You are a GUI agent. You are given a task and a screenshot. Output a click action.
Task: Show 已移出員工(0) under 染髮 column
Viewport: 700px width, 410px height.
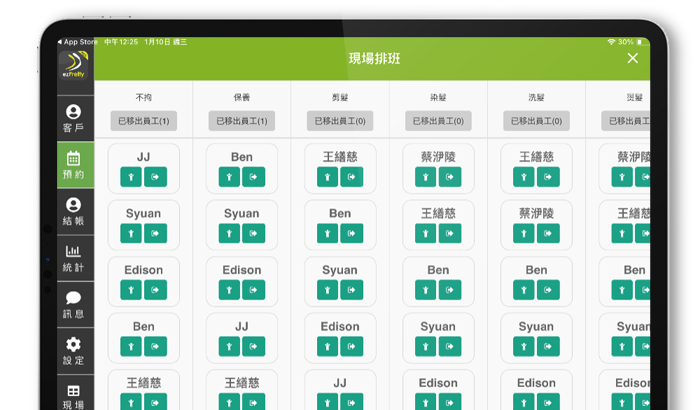(x=438, y=121)
